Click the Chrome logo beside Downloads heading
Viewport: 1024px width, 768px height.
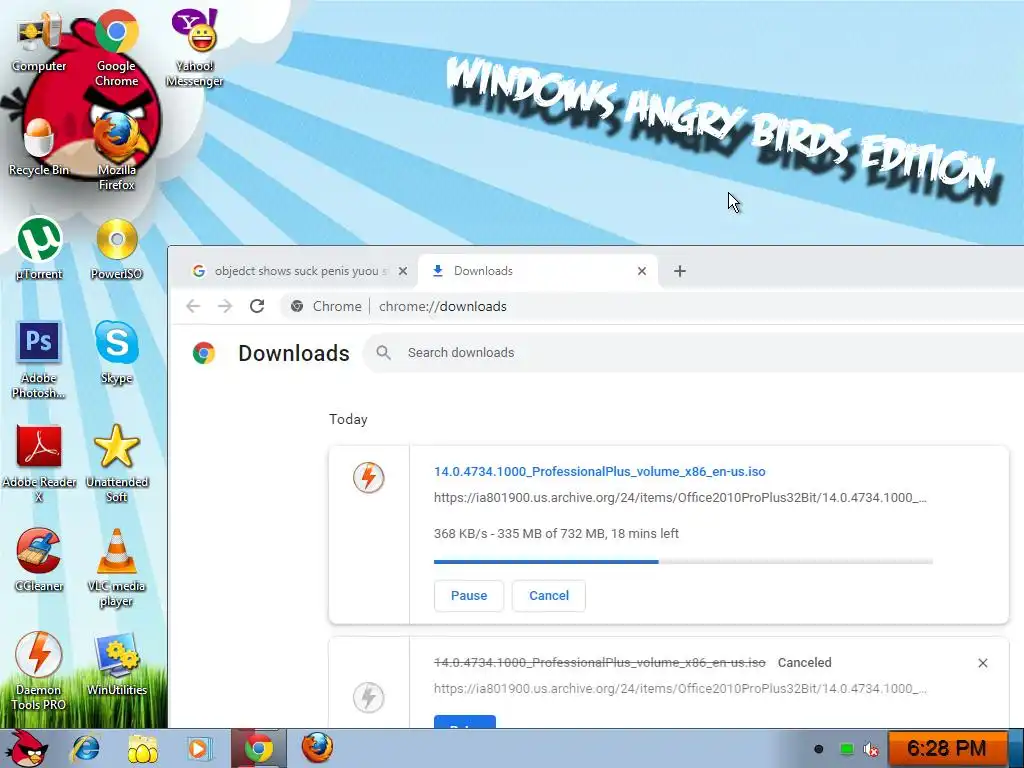coord(204,353)
